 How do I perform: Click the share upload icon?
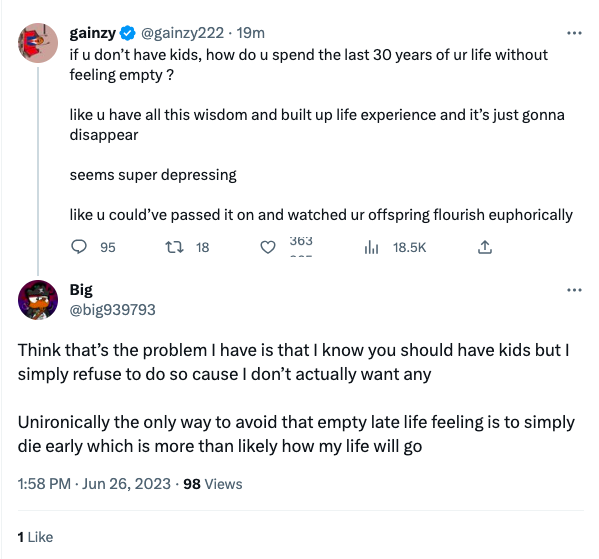pos(485,247)
